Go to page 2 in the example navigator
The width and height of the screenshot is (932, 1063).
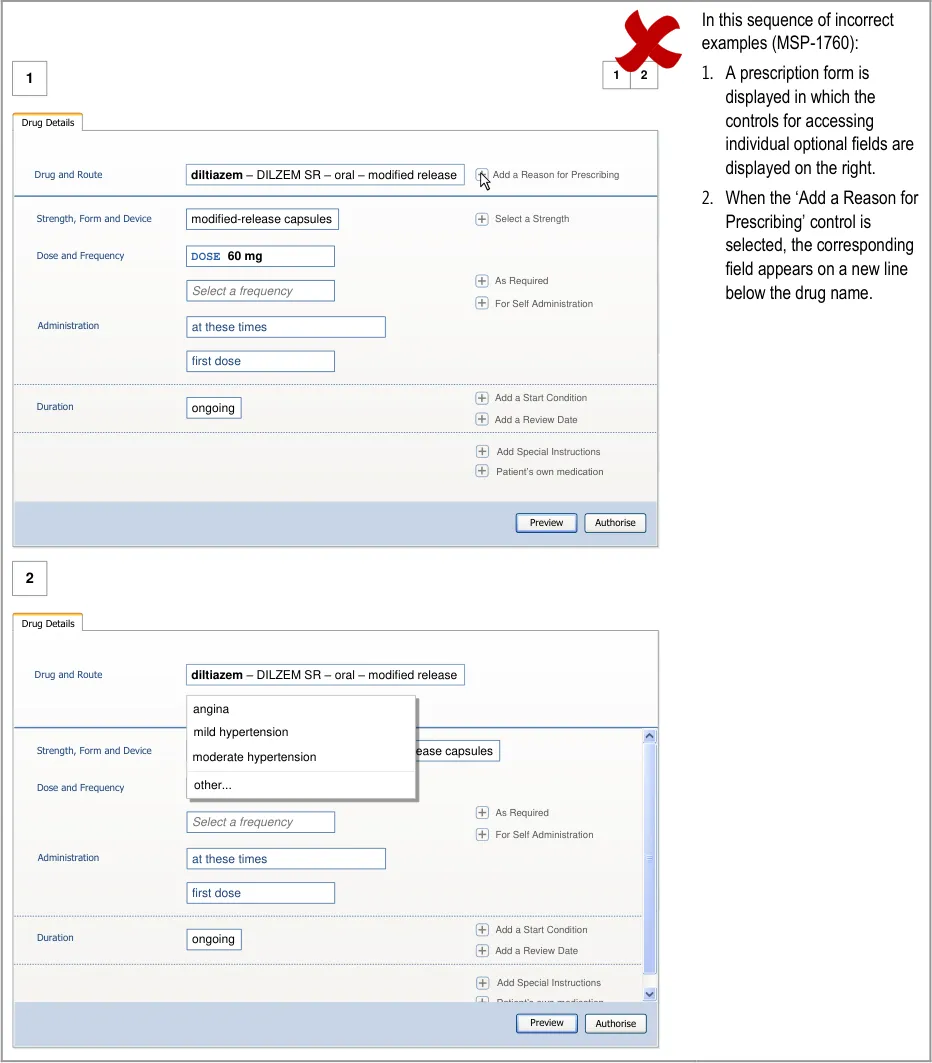click(x=644, y=75)
